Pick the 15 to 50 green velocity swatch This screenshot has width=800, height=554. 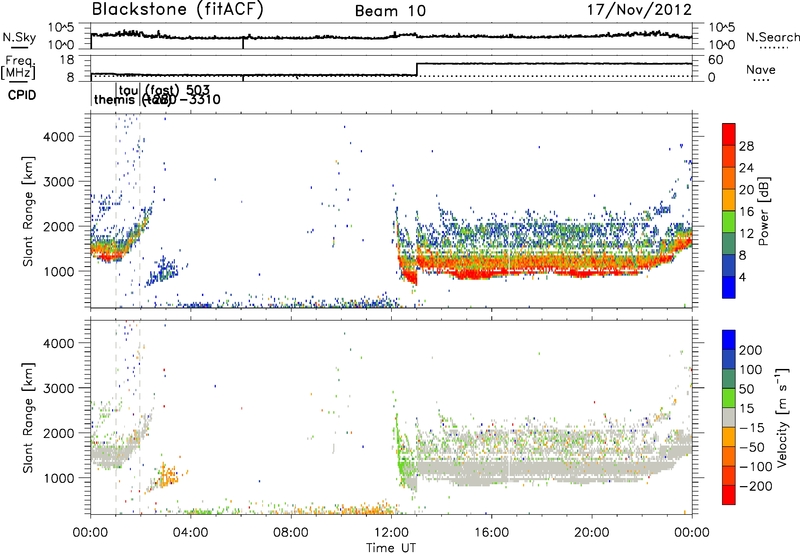pos(729,398)
